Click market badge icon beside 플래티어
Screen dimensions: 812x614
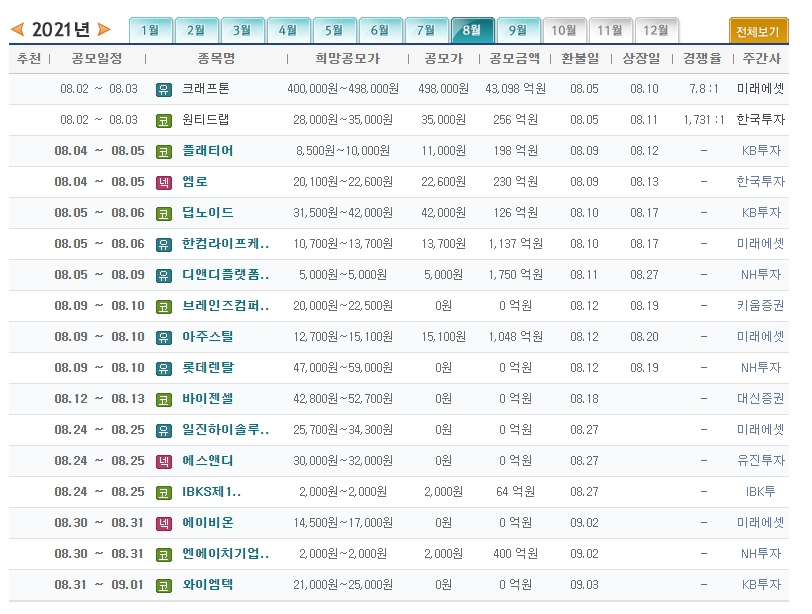(164, 152)
